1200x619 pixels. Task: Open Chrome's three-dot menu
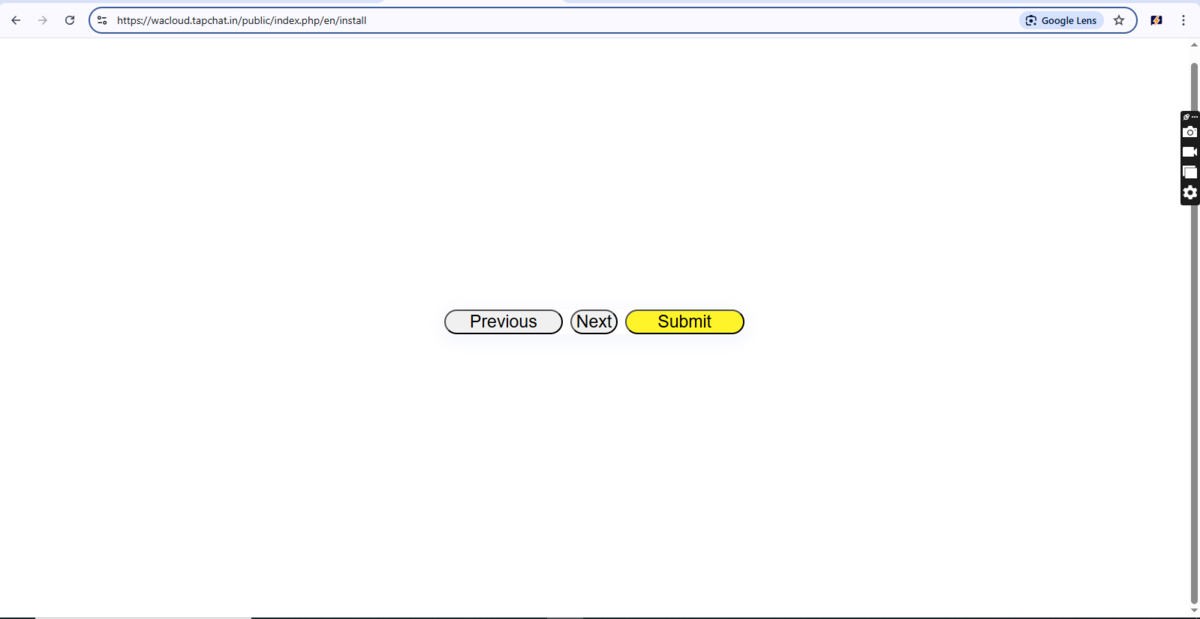pyautogui.click(x=1183, y=20)
